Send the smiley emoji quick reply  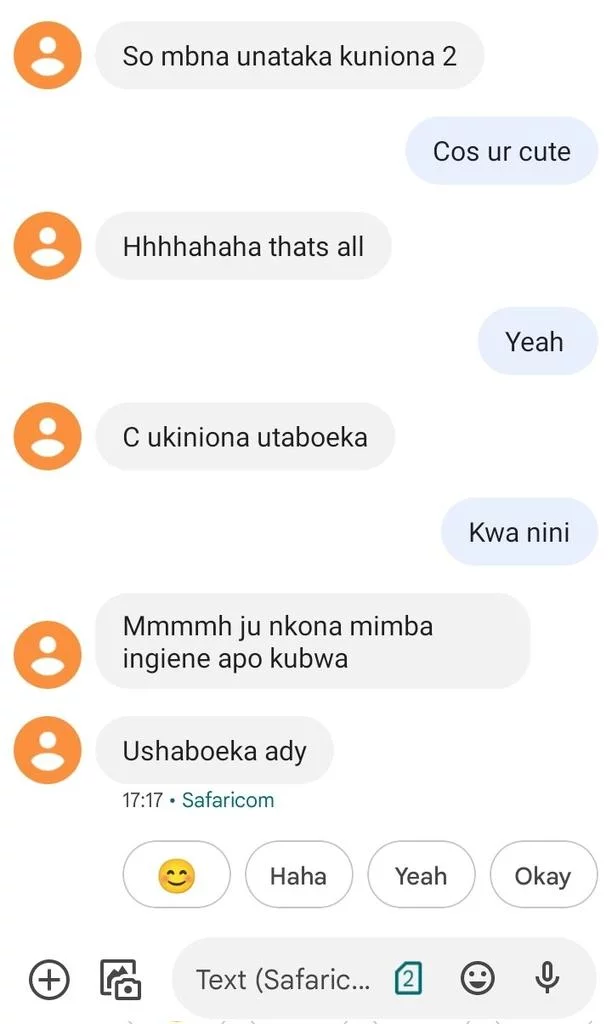pyautogui.click(x=176, y=875)
